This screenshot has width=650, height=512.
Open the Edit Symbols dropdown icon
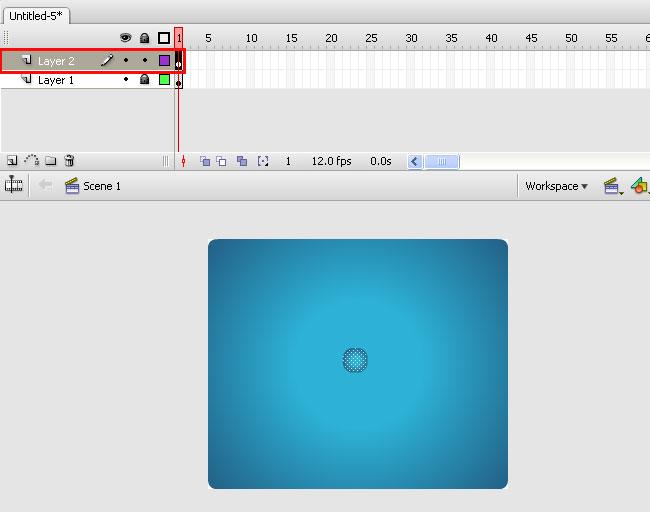point(640,186)
